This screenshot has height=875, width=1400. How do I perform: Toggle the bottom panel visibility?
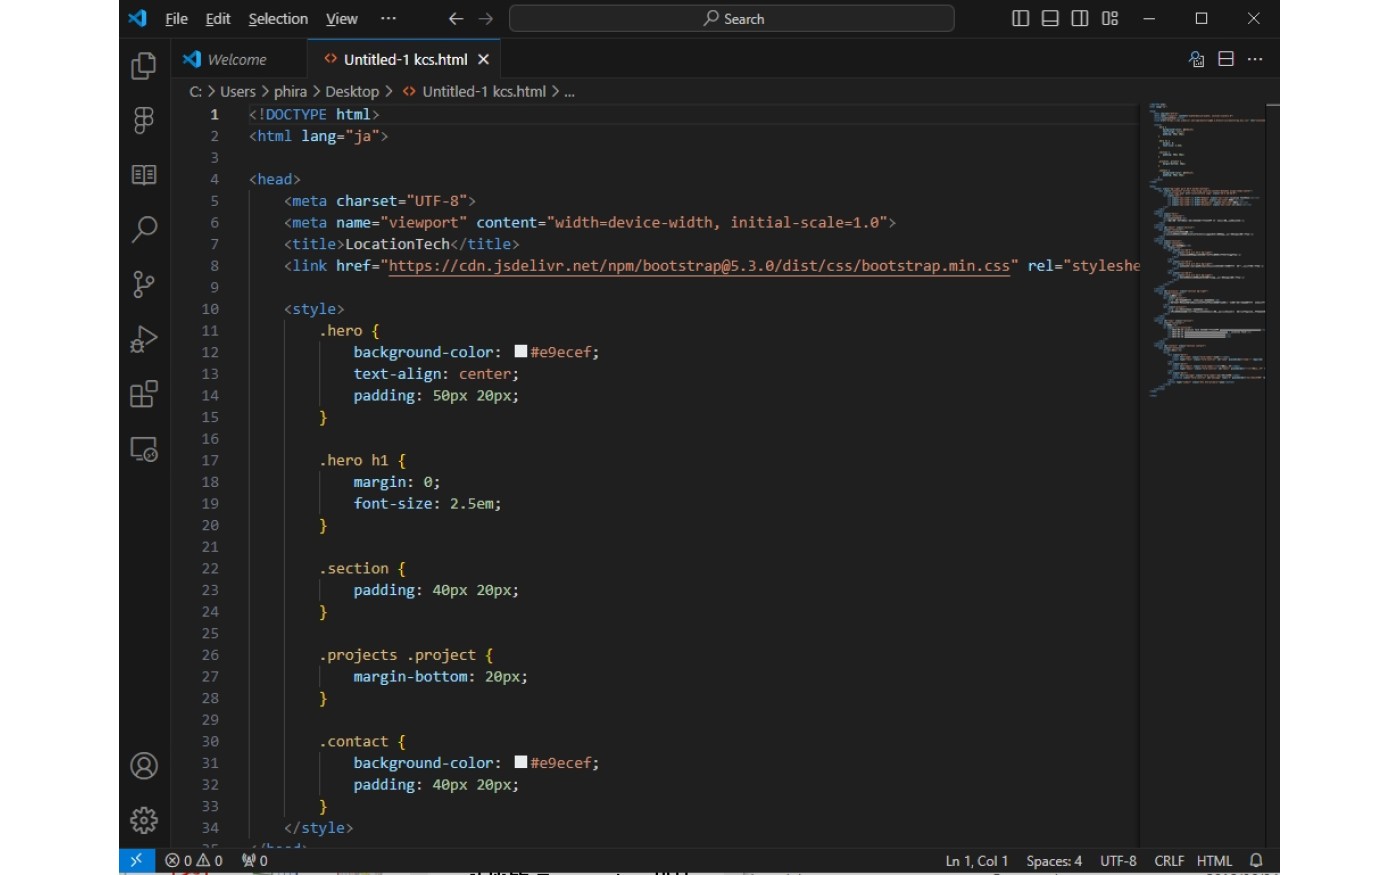(1050, 18)
